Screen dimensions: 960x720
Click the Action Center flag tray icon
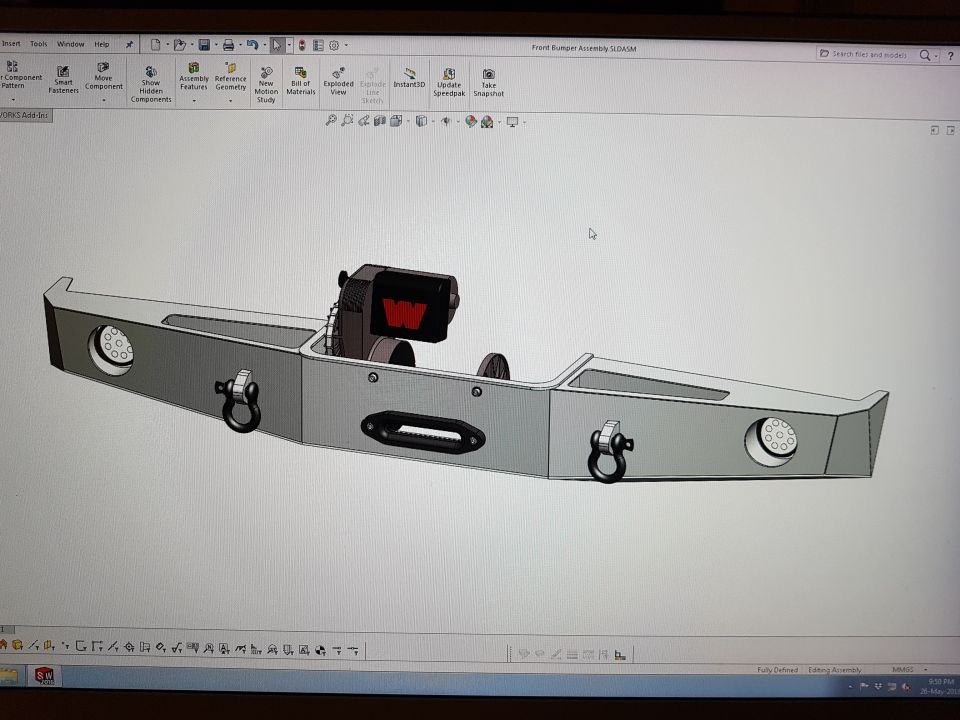click(x=864, y=686)
